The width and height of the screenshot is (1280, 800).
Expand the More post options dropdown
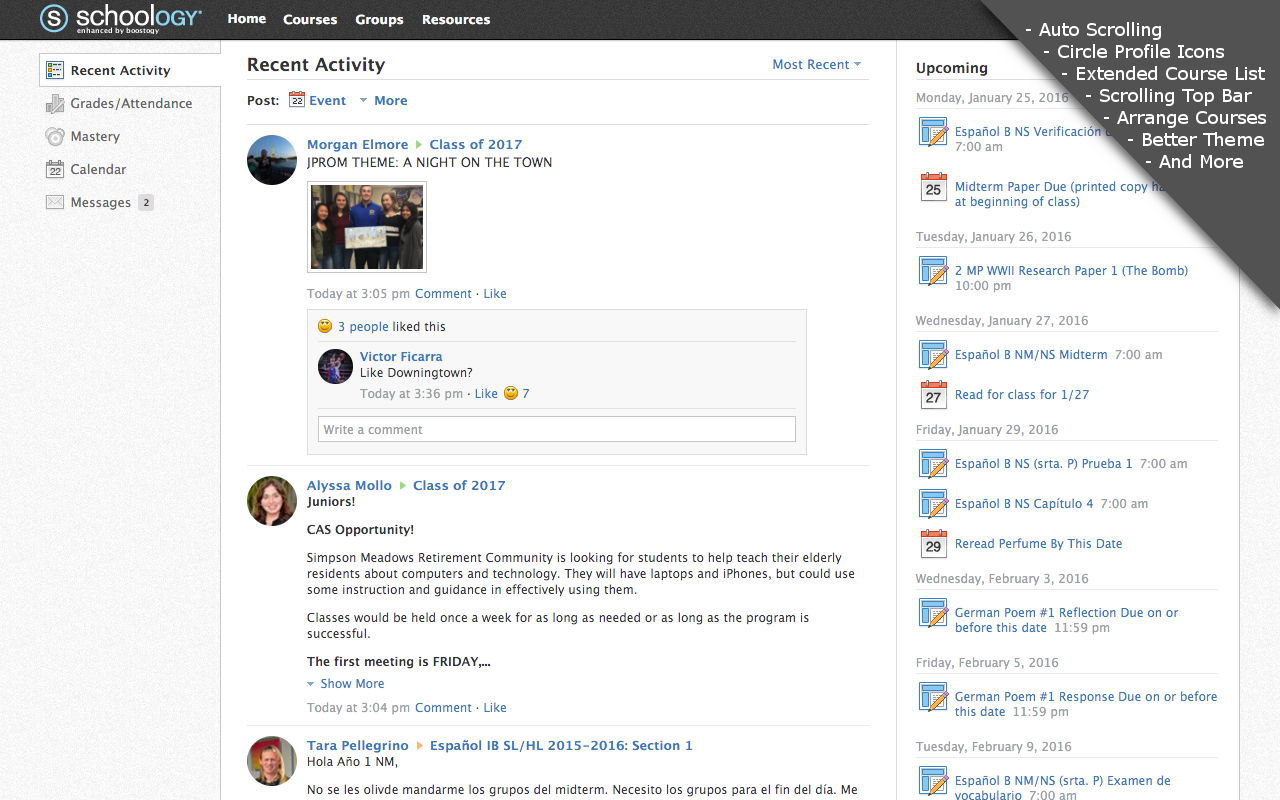[x=383, y=100]
